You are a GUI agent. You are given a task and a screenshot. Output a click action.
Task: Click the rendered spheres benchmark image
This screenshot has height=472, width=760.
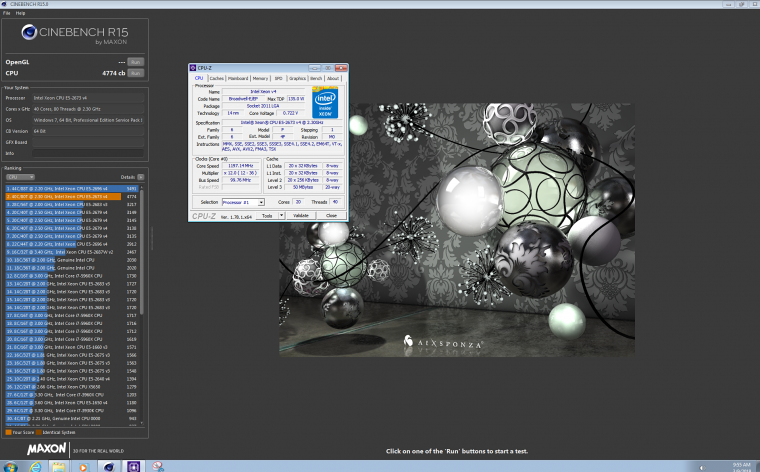coord(457,230)
